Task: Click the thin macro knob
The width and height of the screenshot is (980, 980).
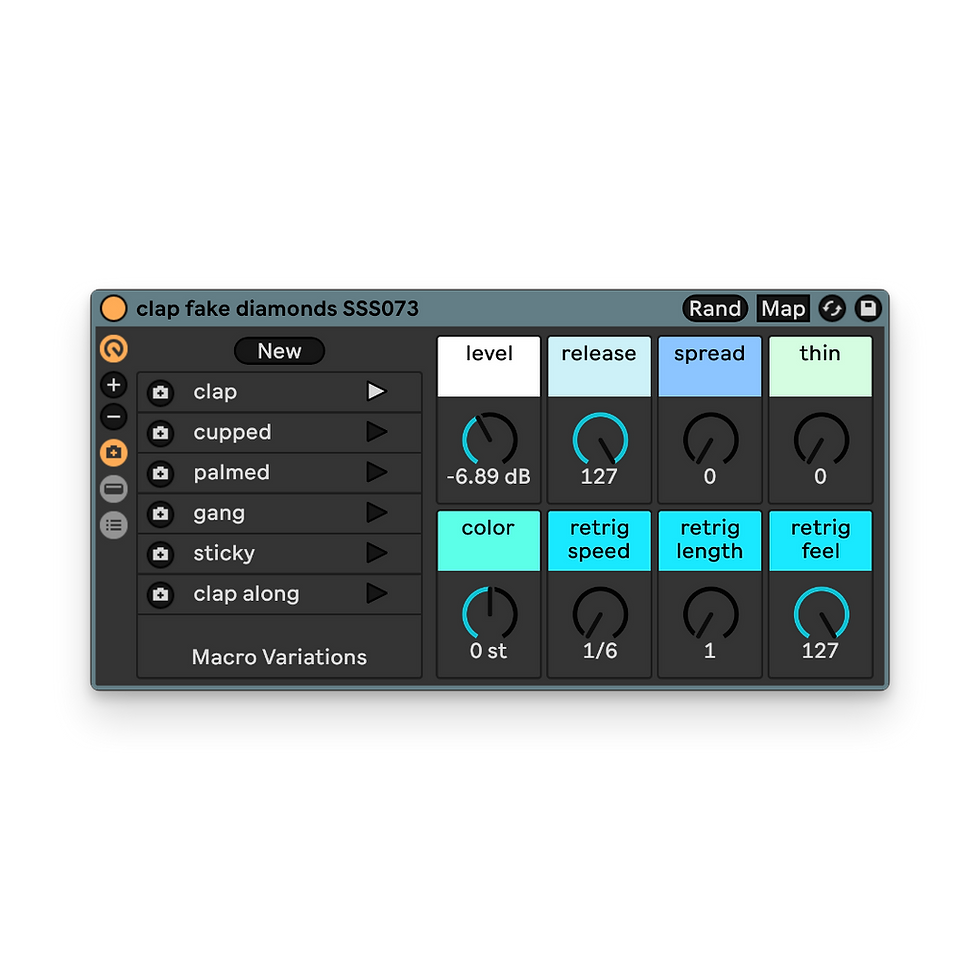Action: pos(821,439)
